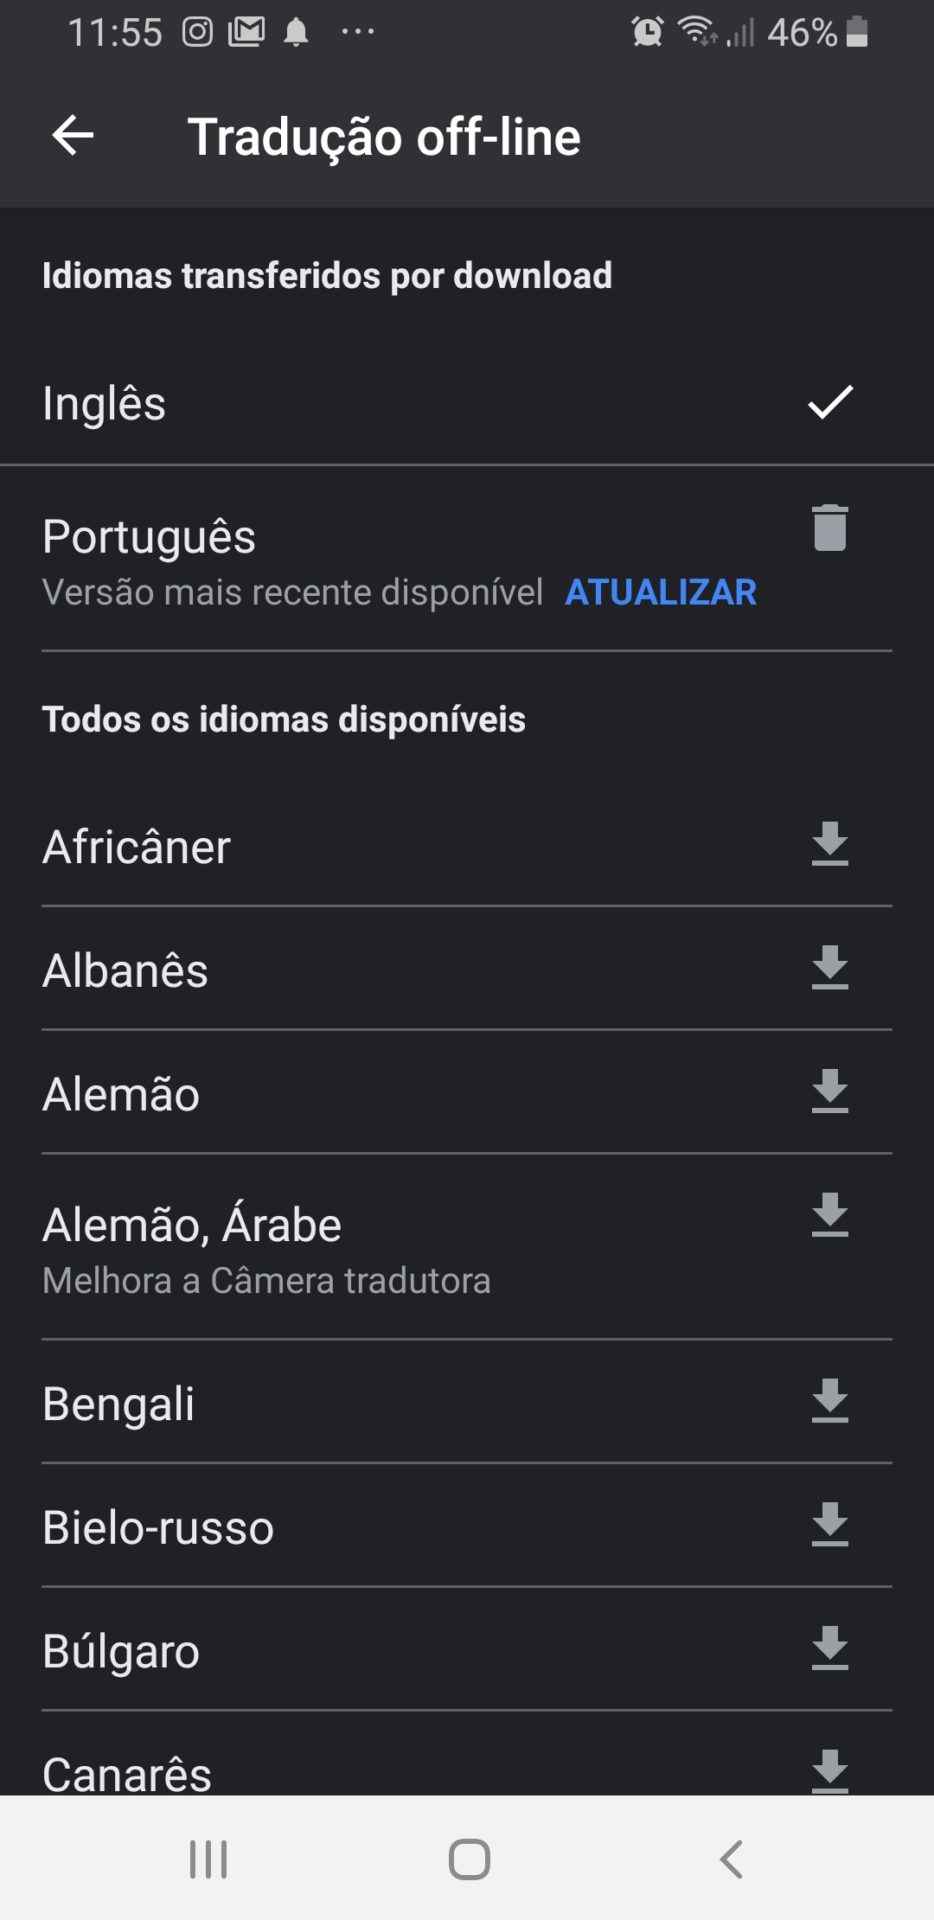Download the Búlgaro language pack

point(829,1649)
